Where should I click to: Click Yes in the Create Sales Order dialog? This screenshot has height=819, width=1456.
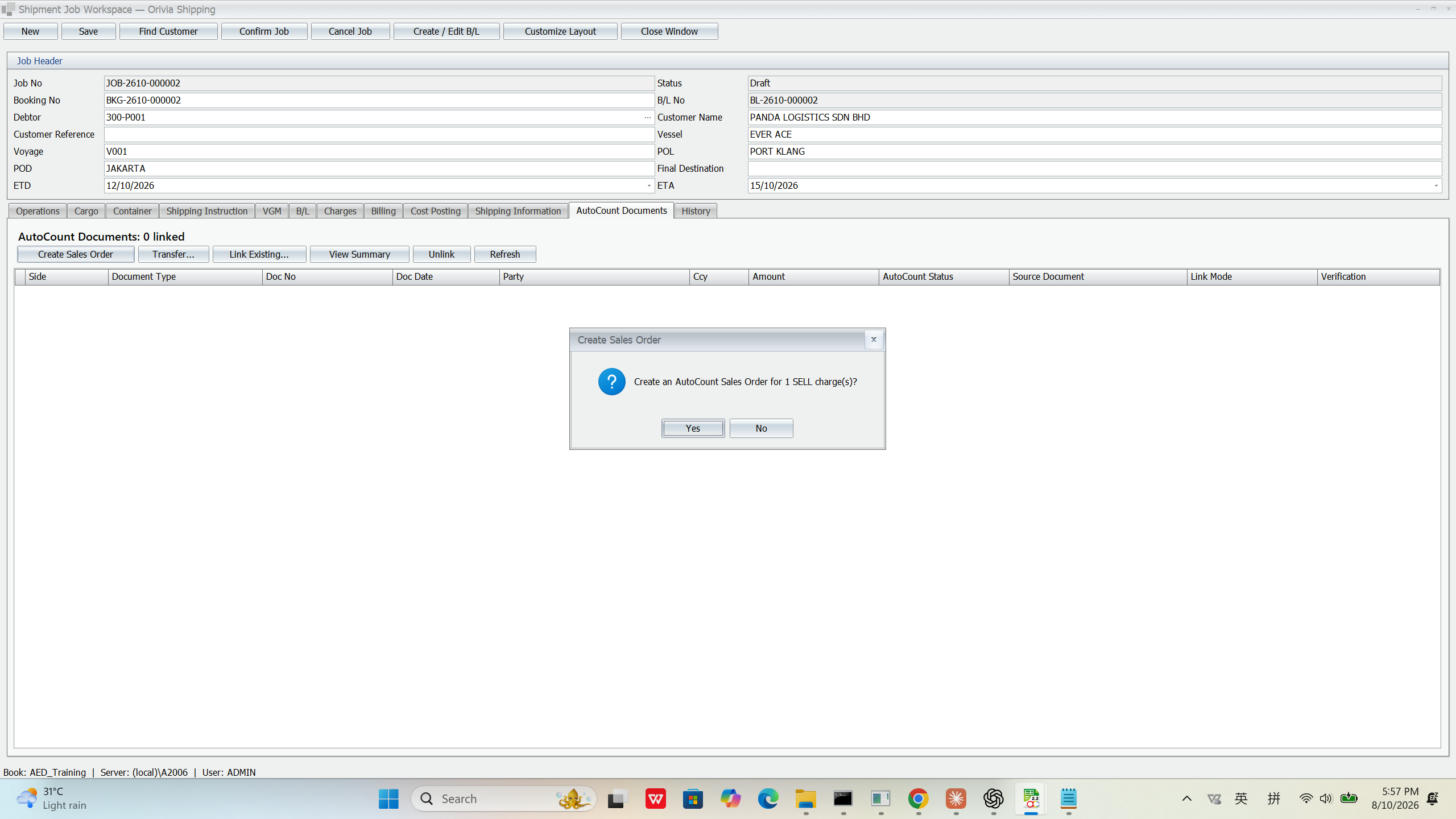click(x=693, y=428)
